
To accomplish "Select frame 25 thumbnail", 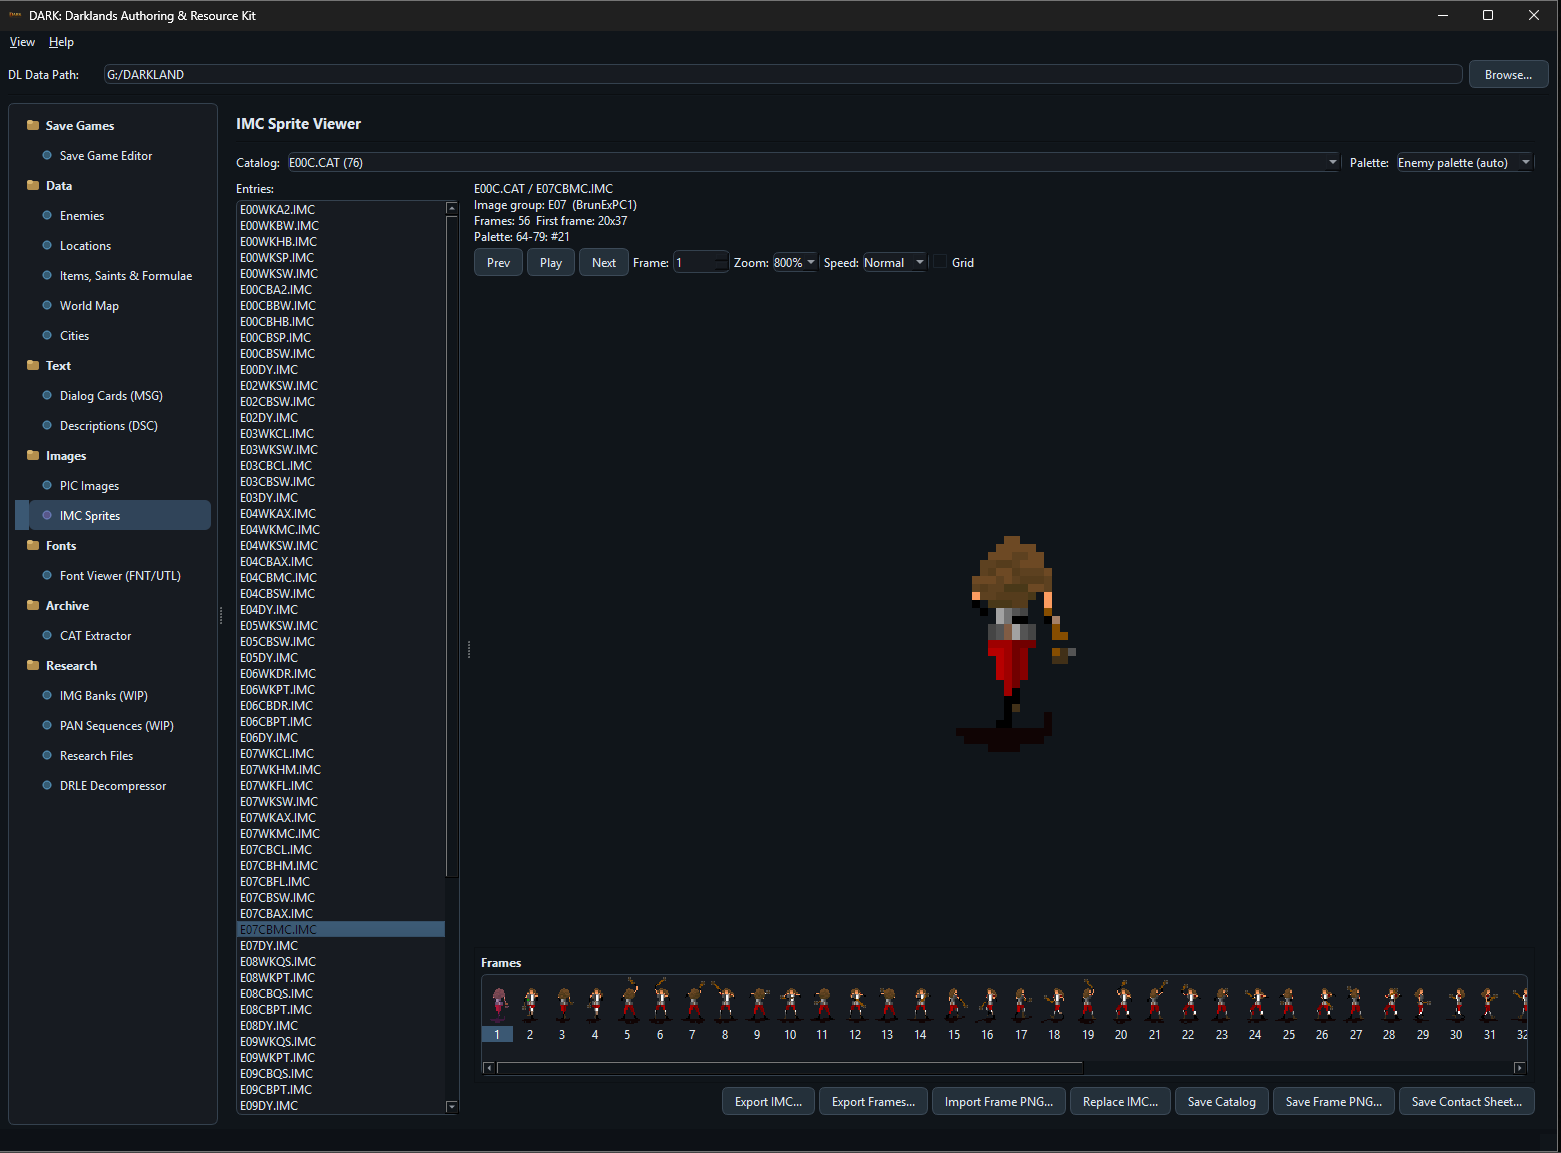I will tap(1289, 1012).
